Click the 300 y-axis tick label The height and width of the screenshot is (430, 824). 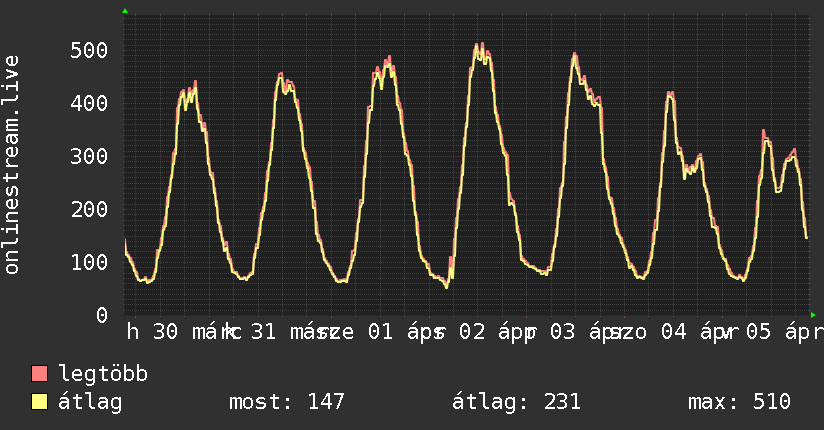tap(90, 156)
